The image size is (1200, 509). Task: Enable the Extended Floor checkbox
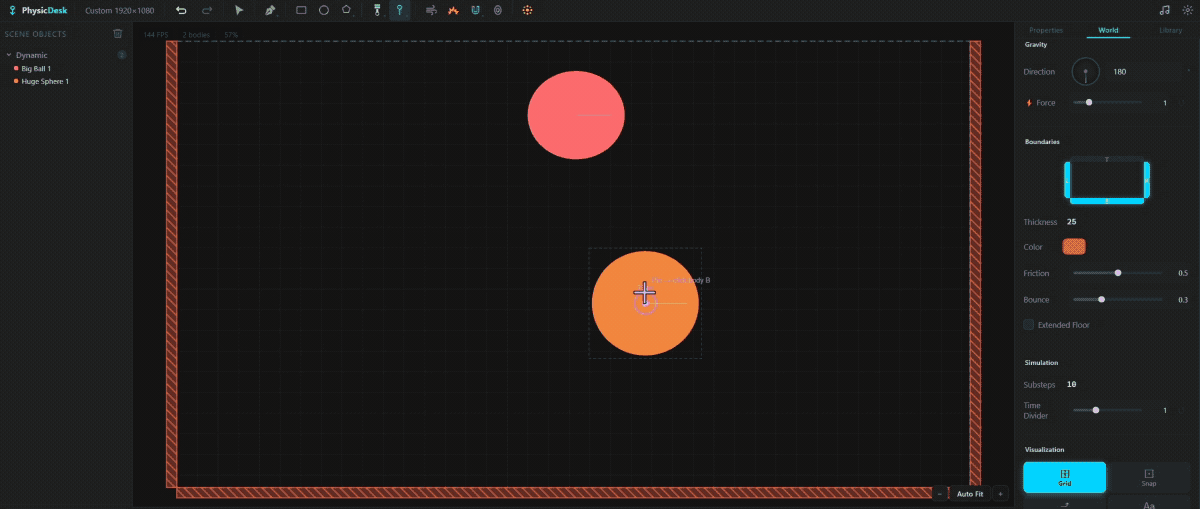pos(1029,325)
